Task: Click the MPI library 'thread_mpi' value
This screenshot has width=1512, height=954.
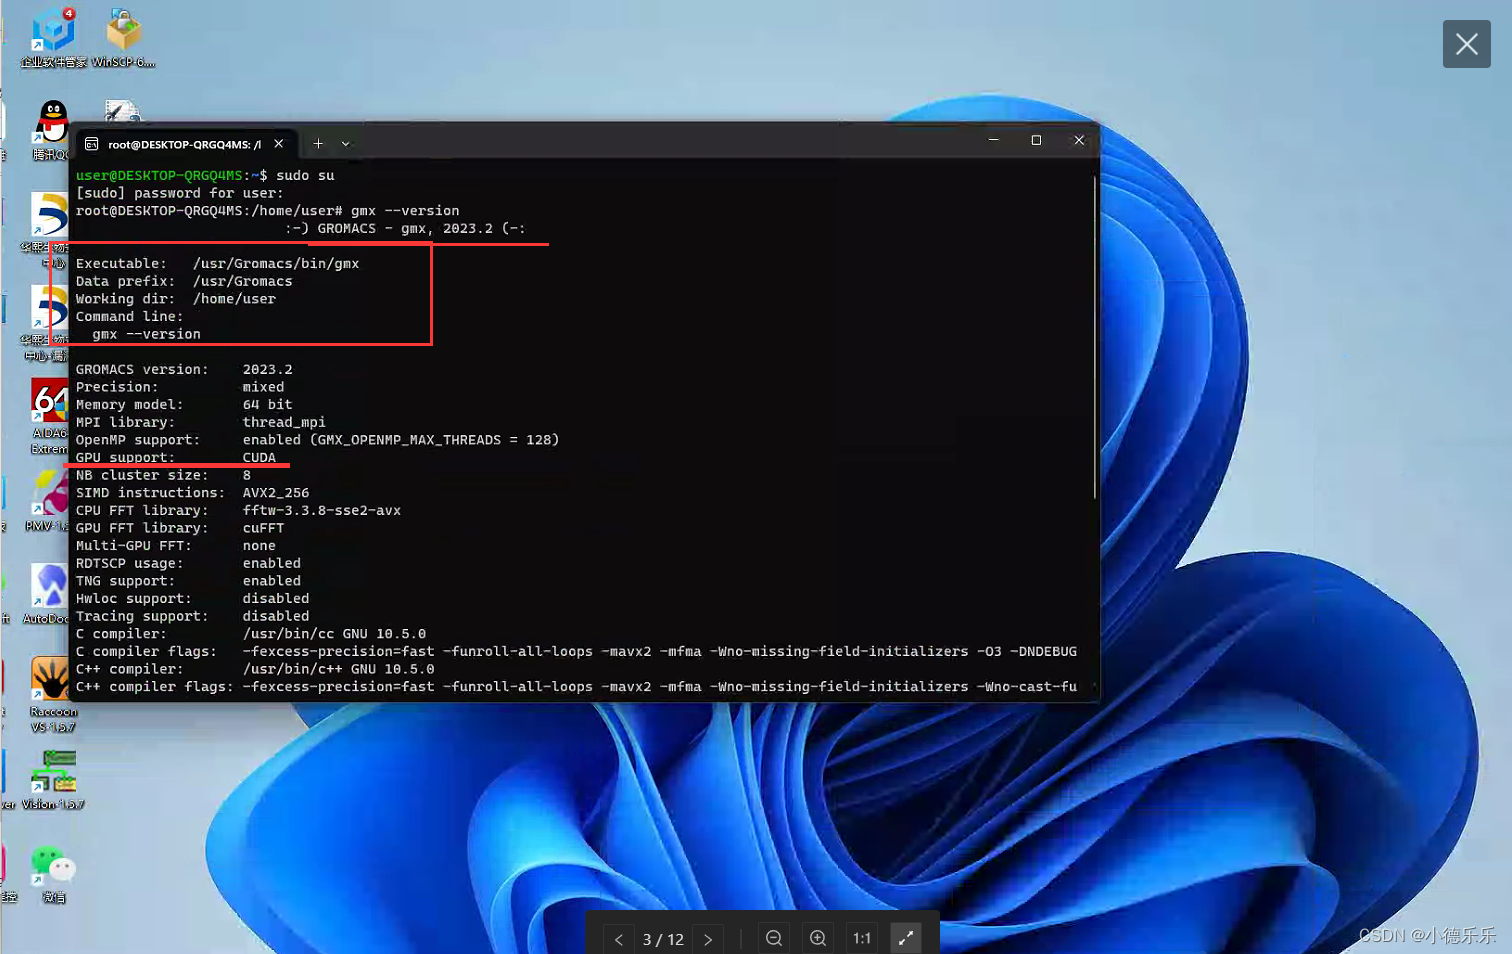Action: tap(284, 422)
